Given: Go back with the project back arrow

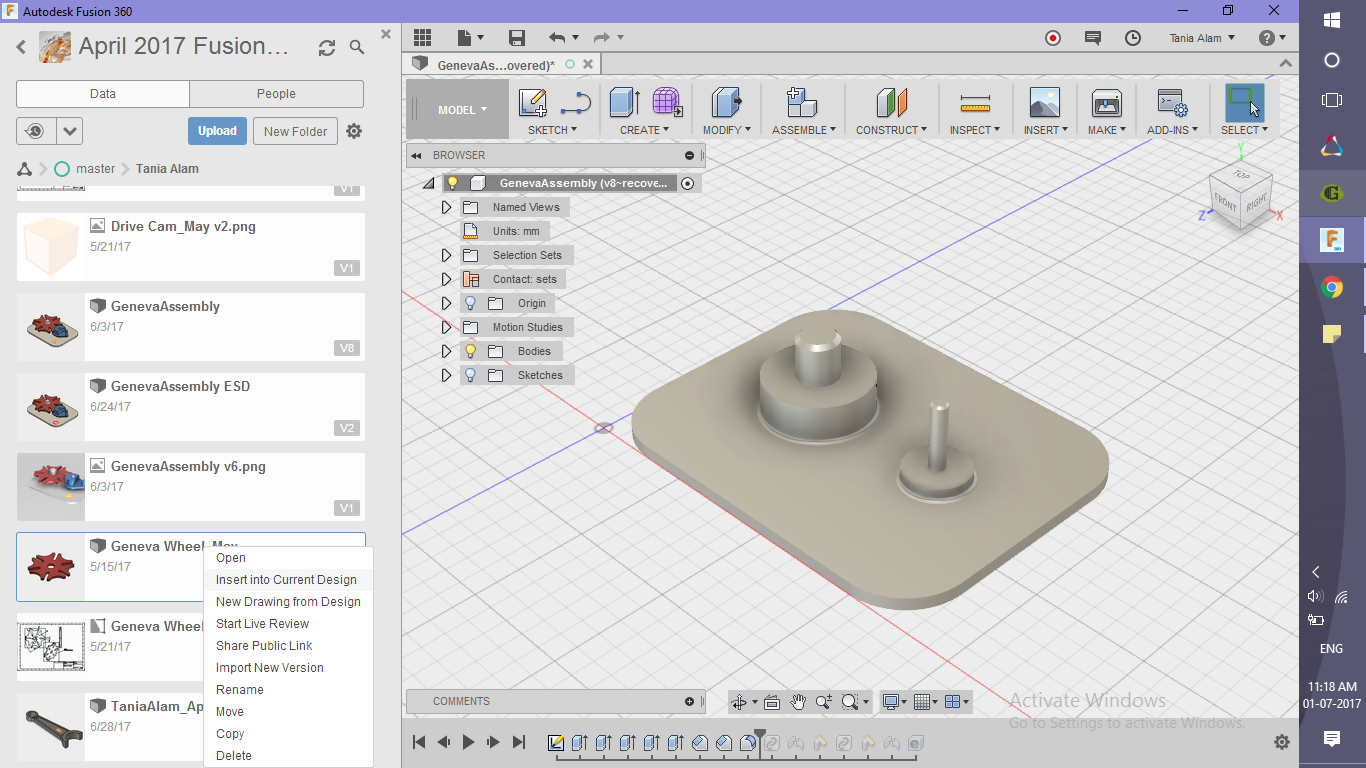Looking at the screenshot, I should point(21,47).
